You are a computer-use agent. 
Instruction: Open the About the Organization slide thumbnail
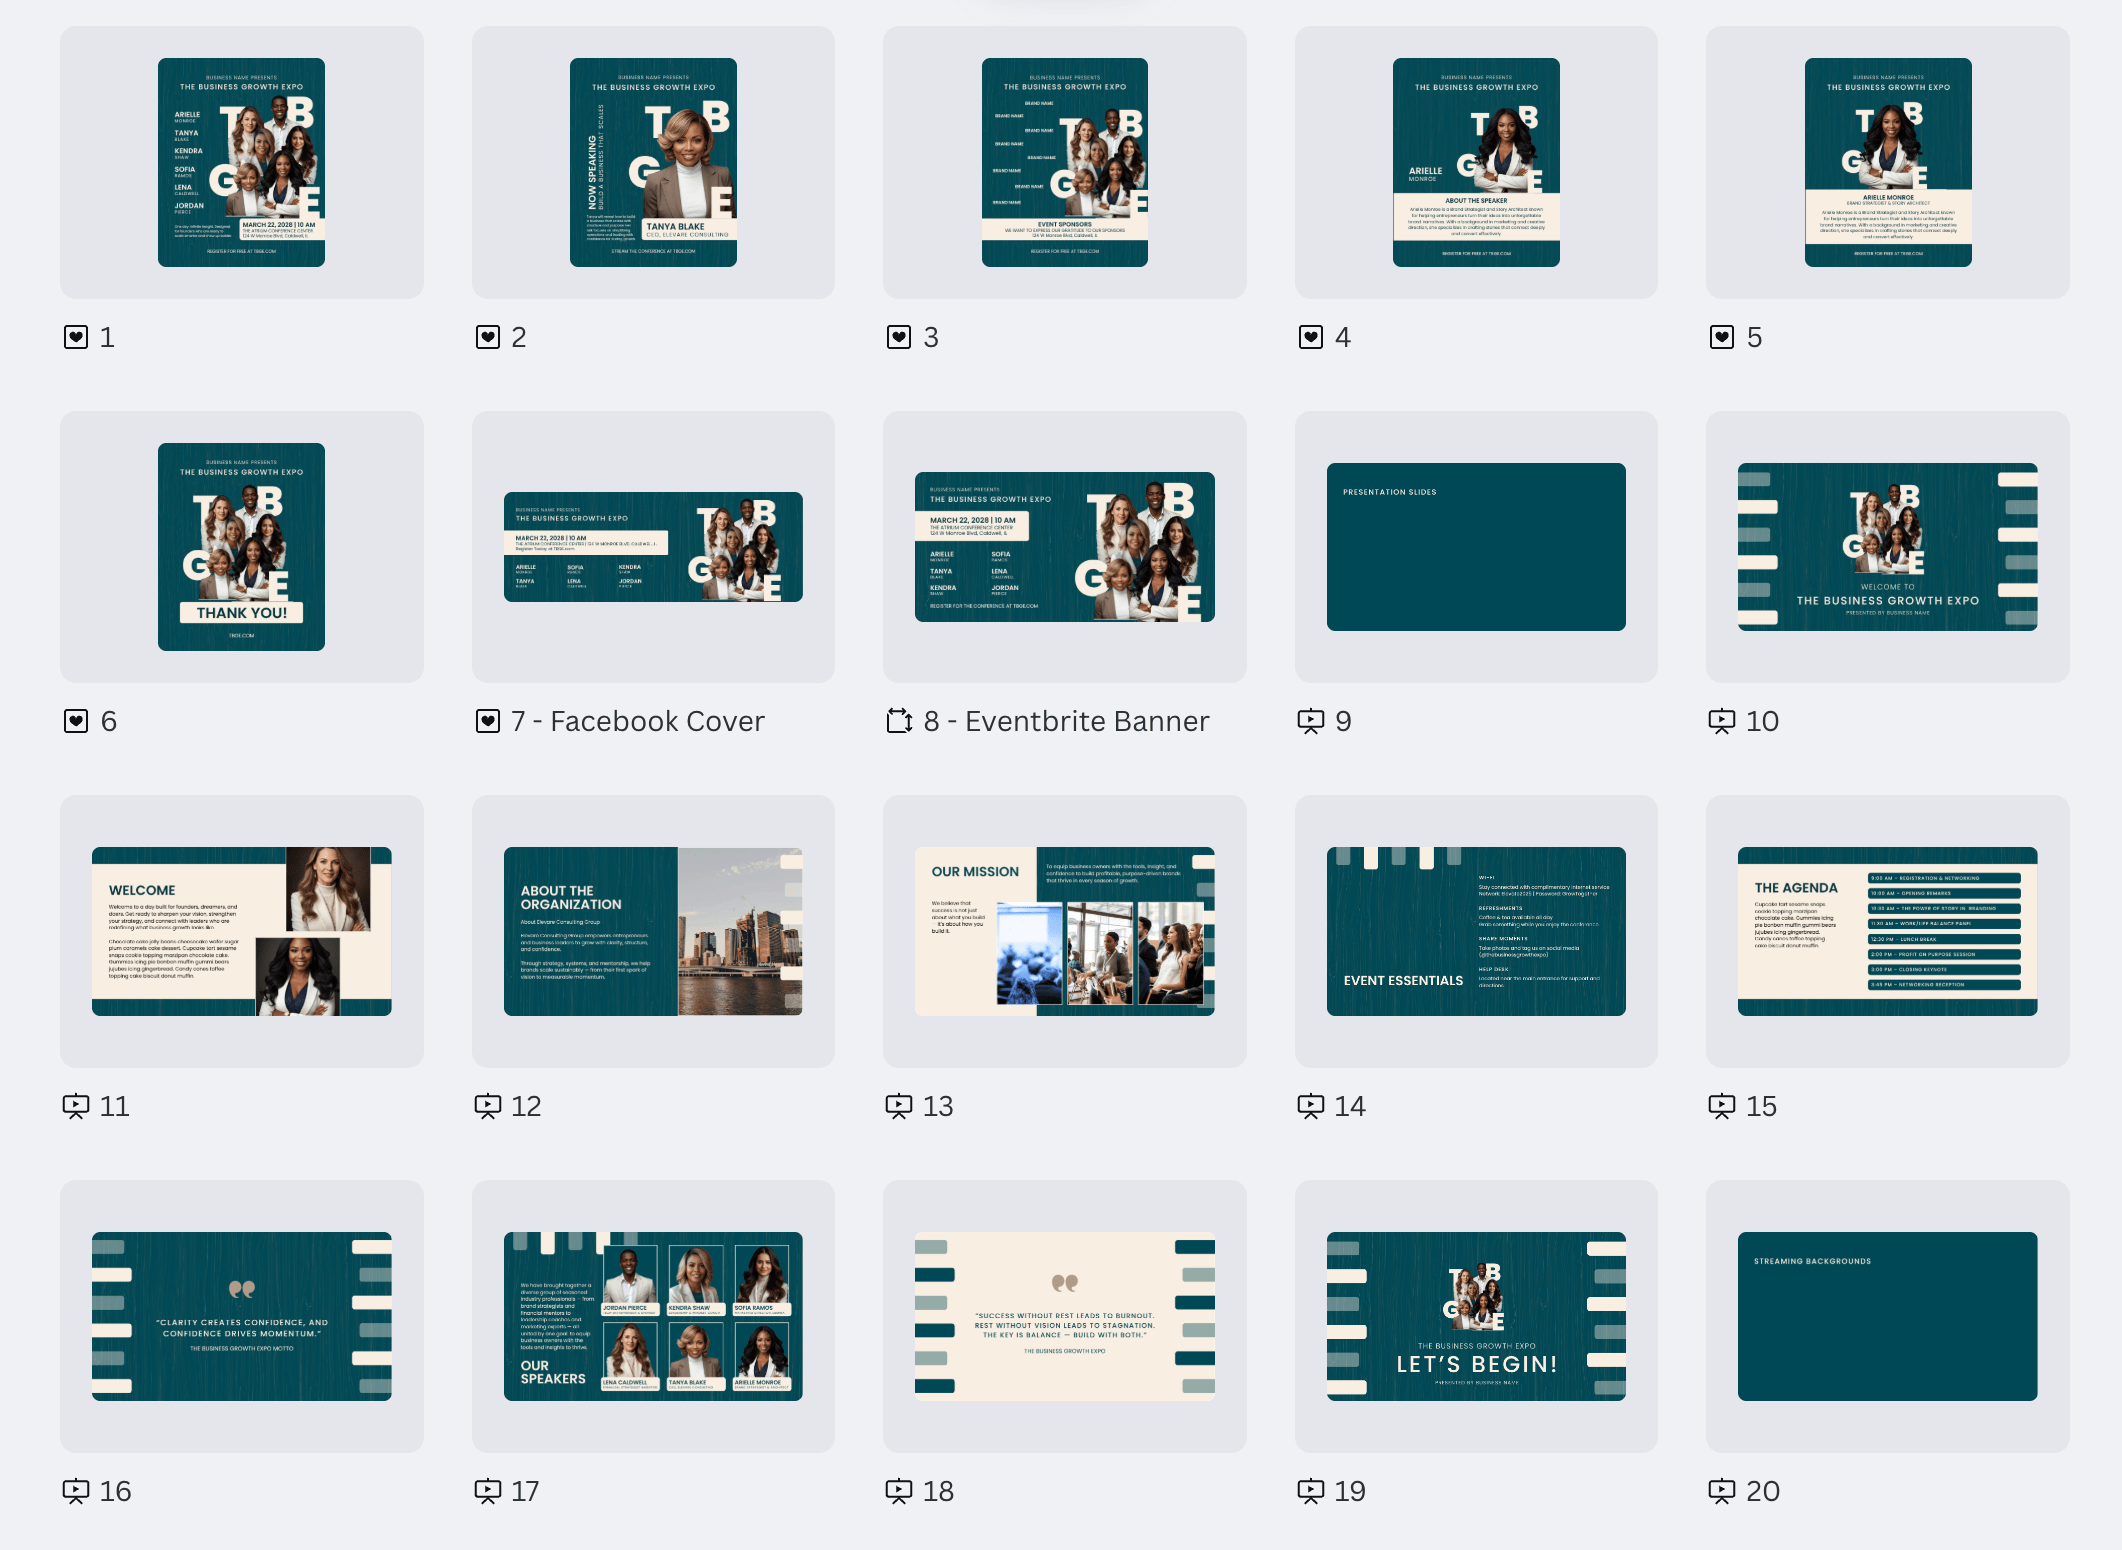(x=653, y=931)
